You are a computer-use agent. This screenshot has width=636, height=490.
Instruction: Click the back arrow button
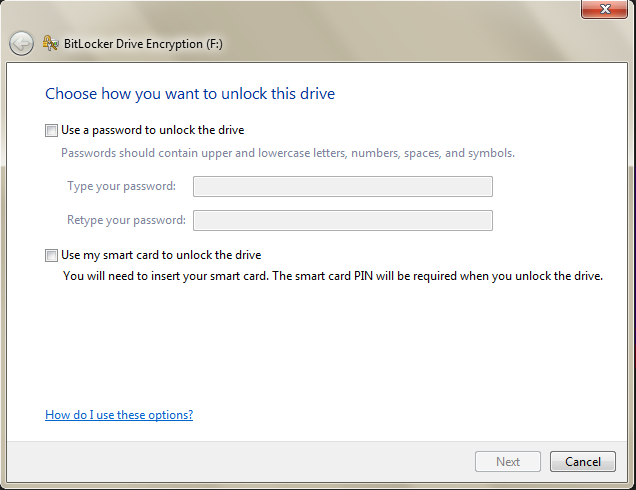[x=21, y=43]
